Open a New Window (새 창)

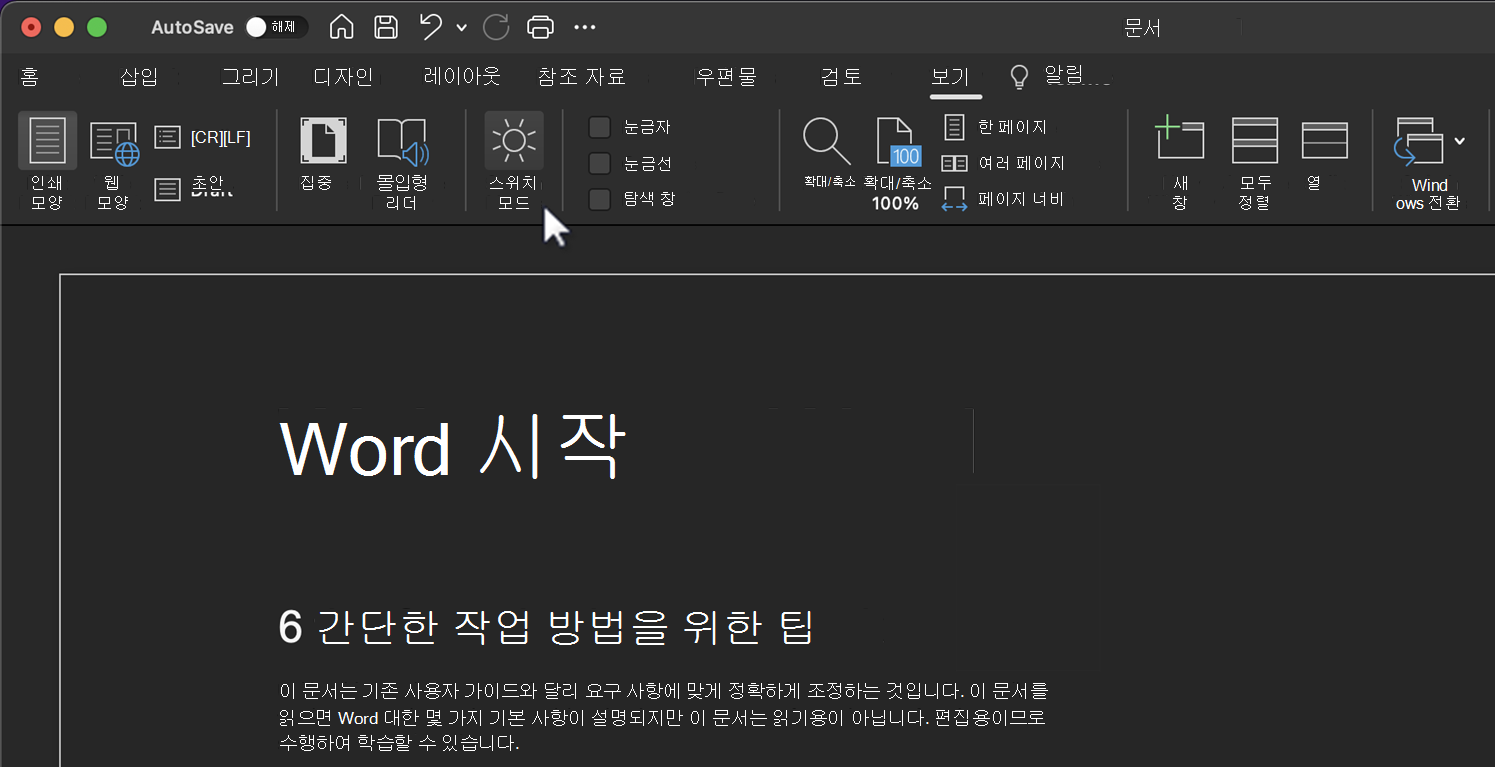(x=1179, y=162)
